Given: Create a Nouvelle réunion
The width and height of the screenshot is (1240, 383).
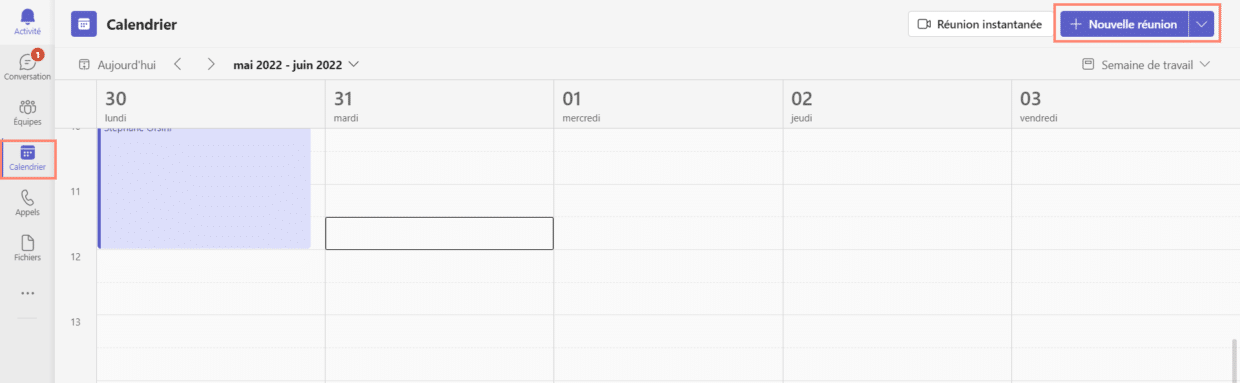Looking at the screenshot, I should coord(1125,24).
